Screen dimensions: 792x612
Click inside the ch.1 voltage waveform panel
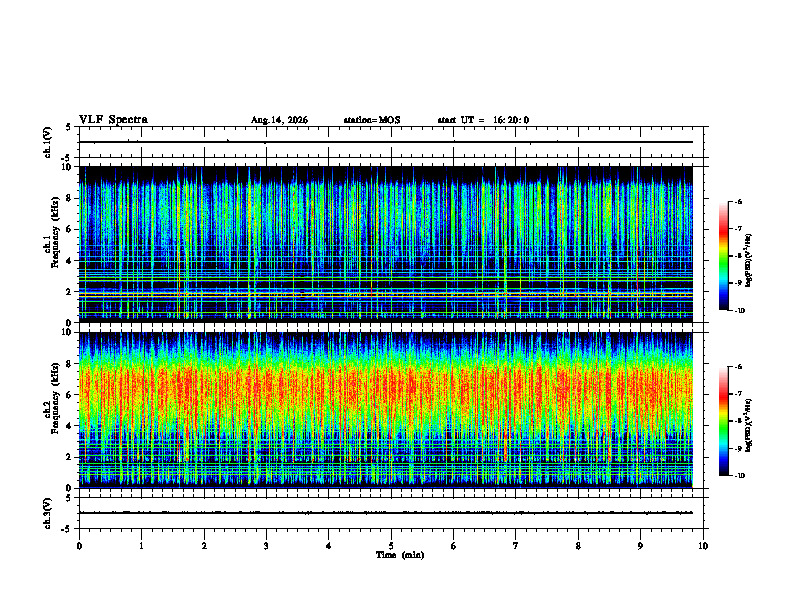(391, 142)
